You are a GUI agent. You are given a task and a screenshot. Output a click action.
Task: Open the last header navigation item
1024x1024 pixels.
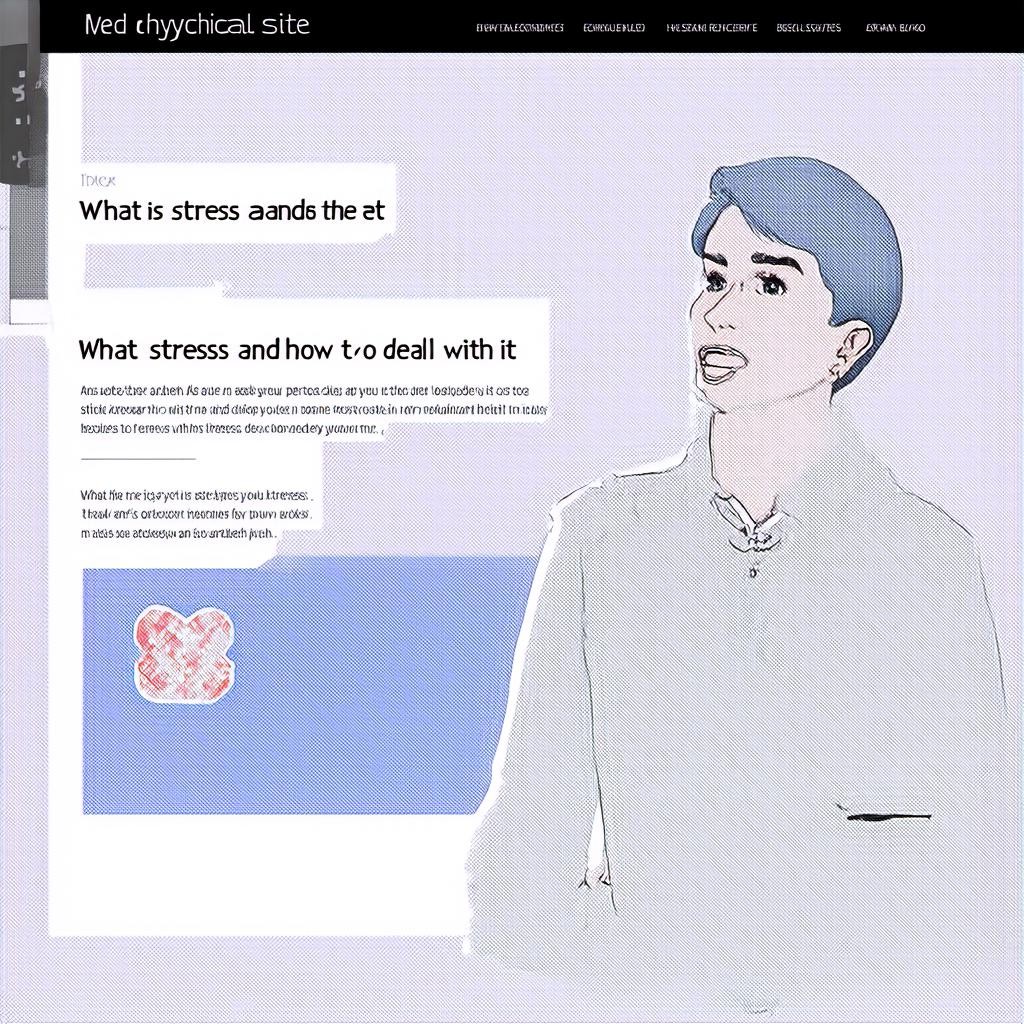[895, 27]
